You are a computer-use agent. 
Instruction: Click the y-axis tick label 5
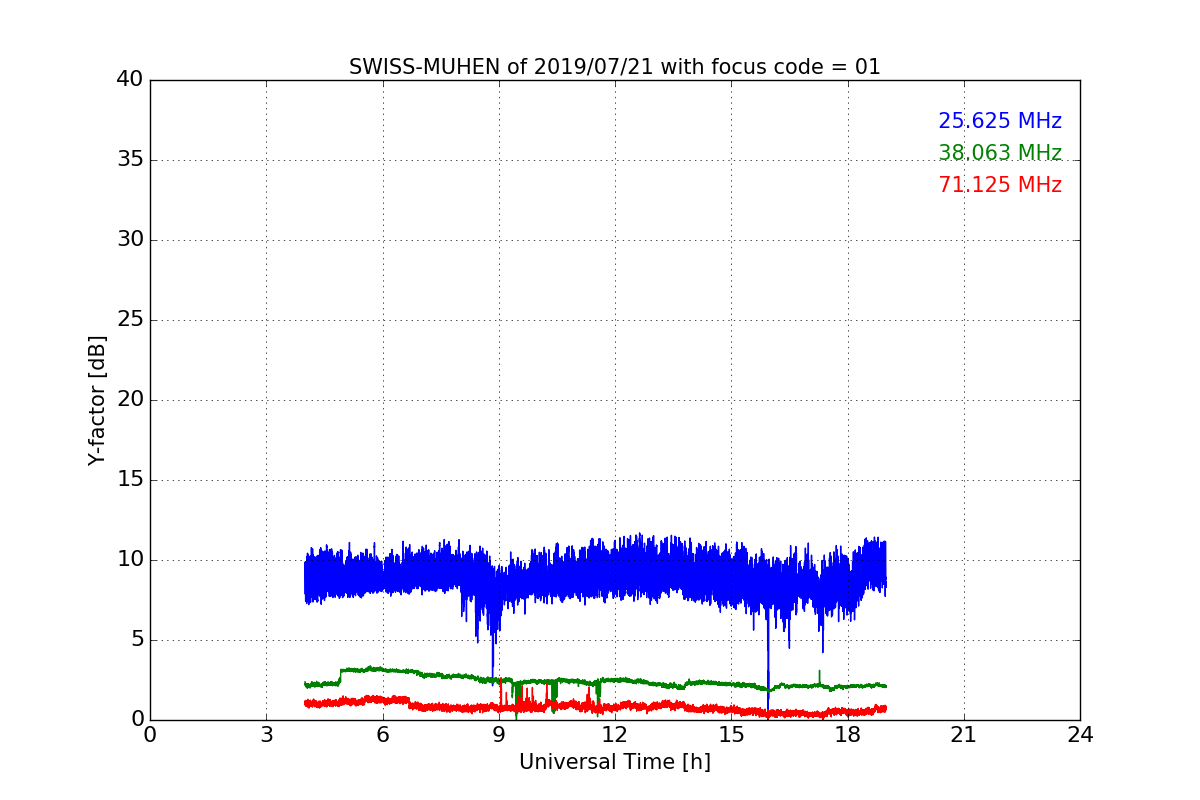pyautogui.click(x=136, y=640)
